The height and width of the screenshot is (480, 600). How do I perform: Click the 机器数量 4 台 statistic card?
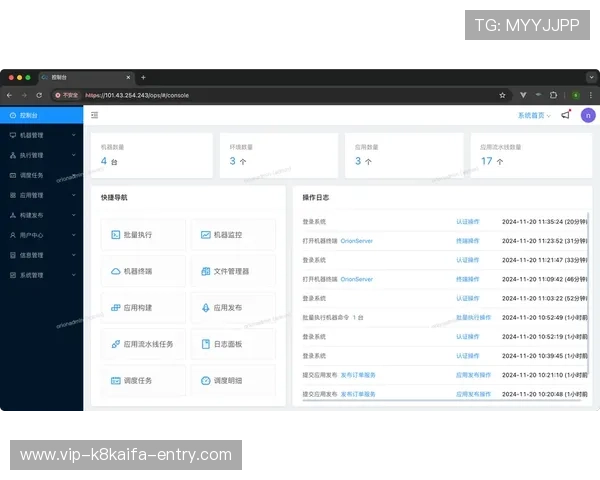point(152,155)
